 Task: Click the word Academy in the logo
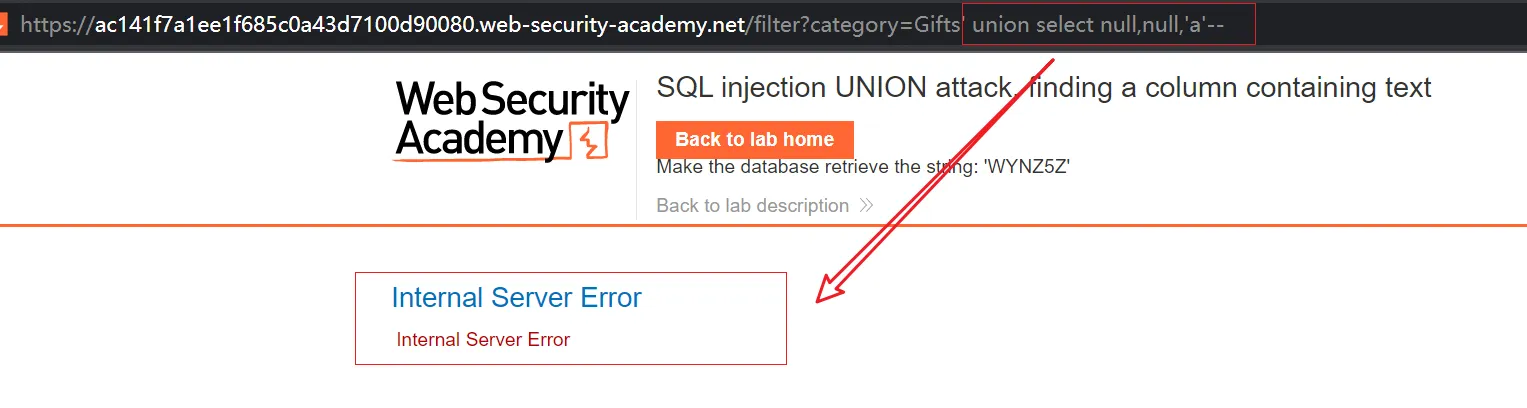tap(479, 141)
